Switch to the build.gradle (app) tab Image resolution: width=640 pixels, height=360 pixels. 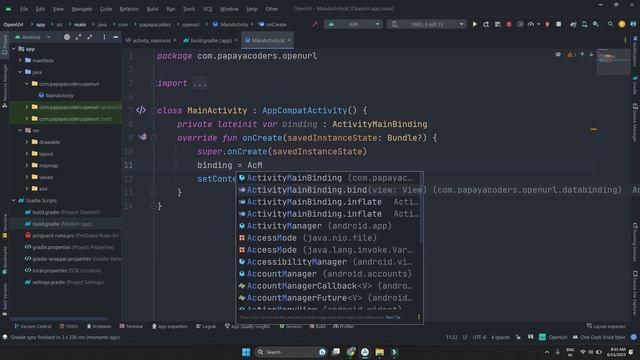point(211,40)
